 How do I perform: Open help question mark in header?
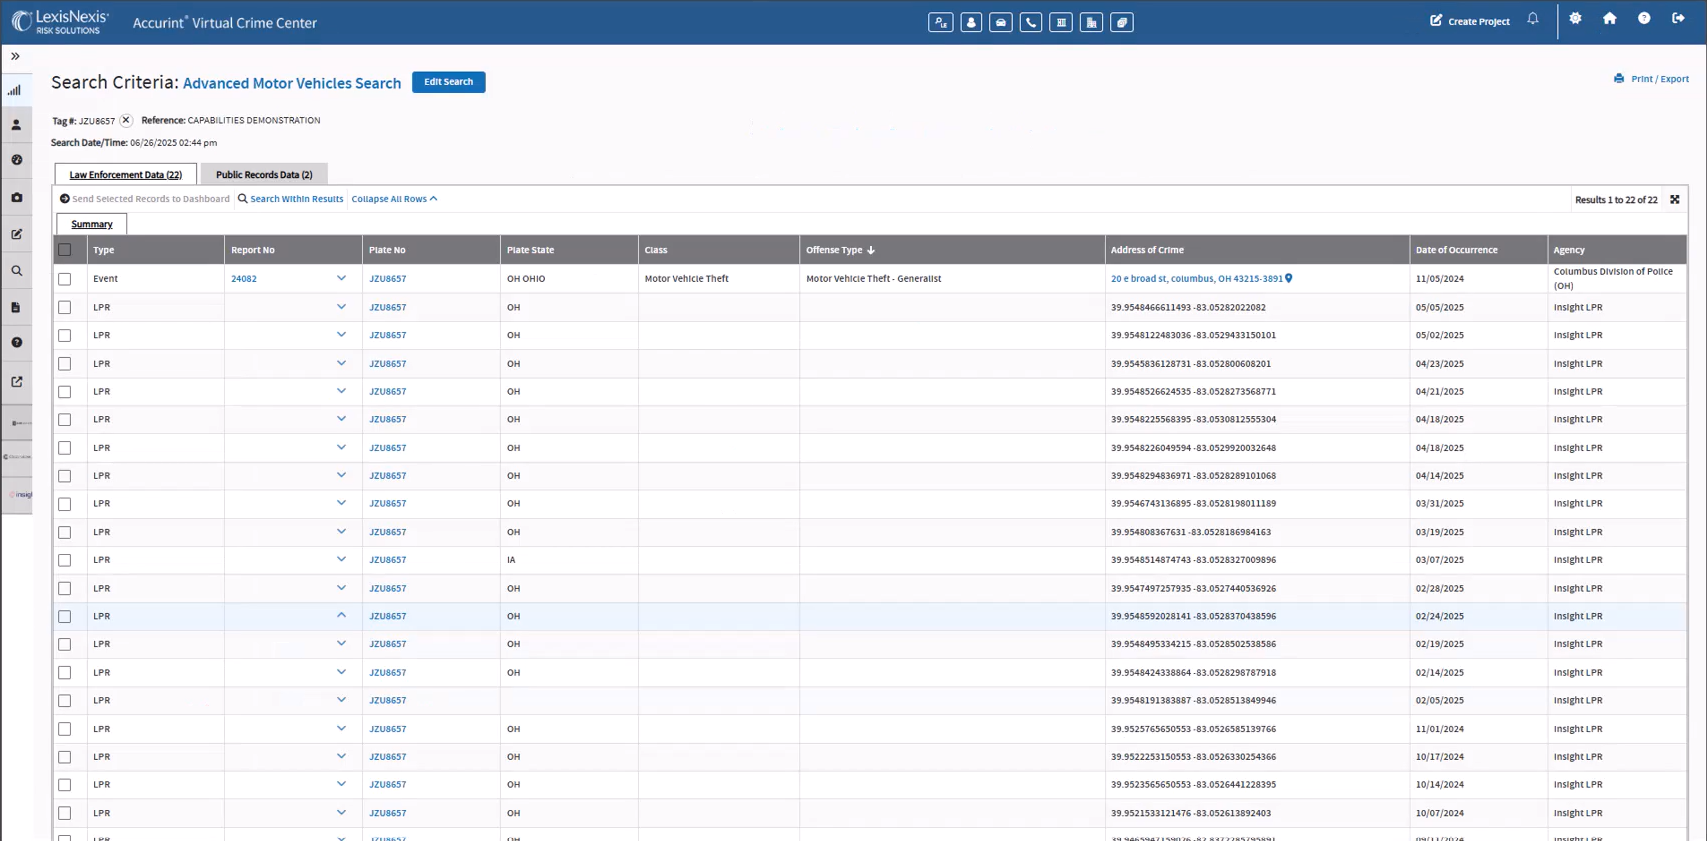click(1644, 19)
